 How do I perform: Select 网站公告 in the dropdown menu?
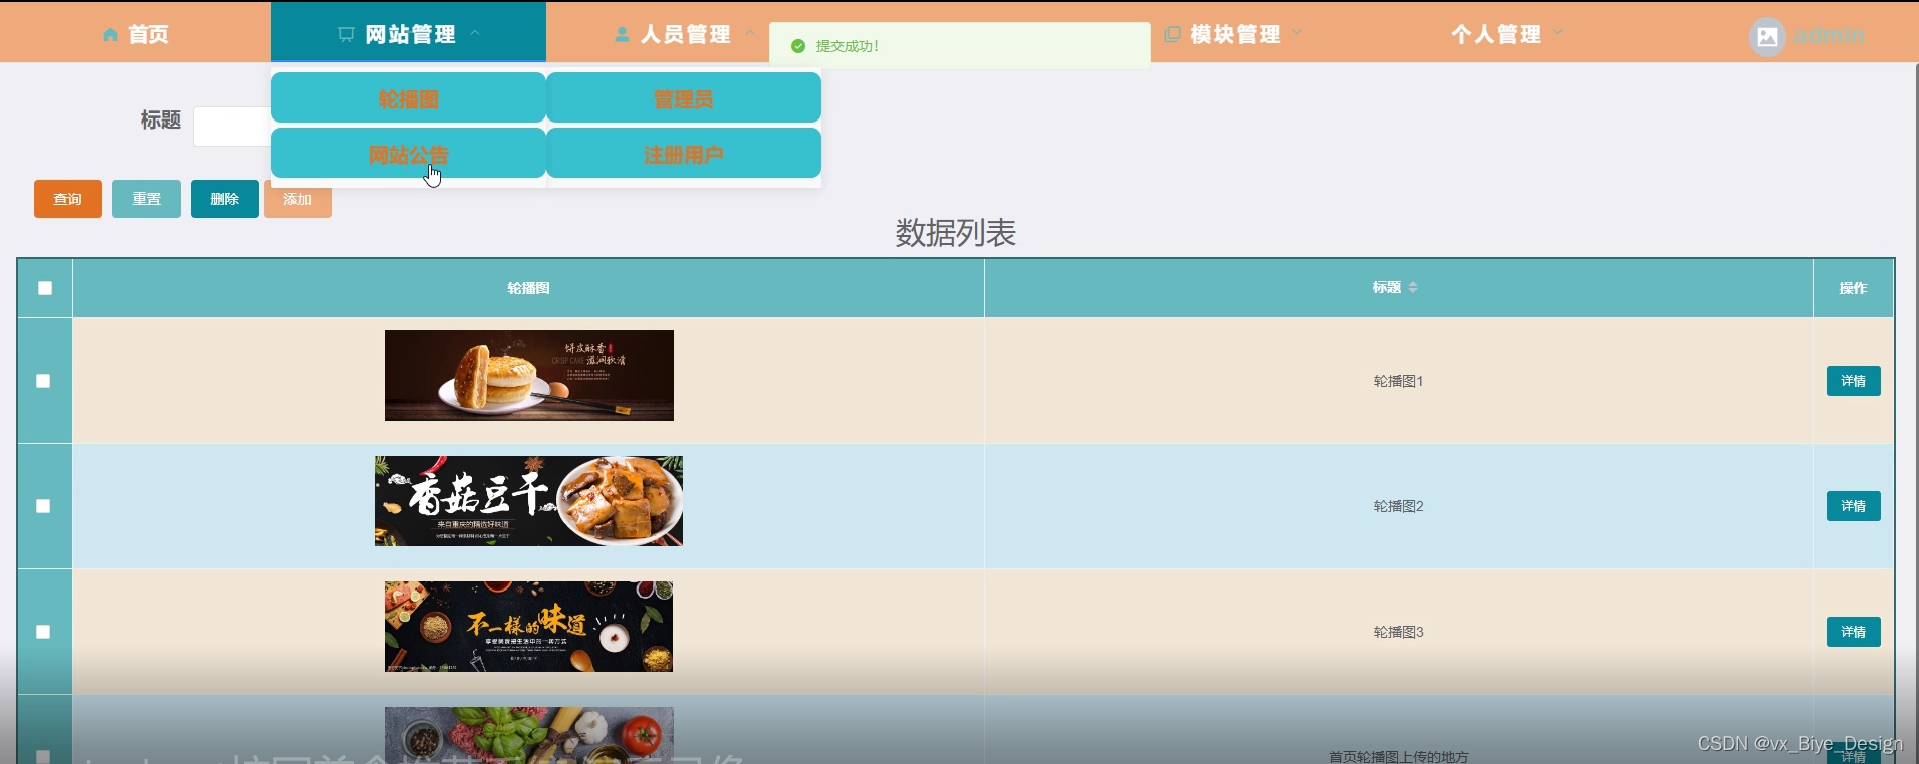point(408,154)
